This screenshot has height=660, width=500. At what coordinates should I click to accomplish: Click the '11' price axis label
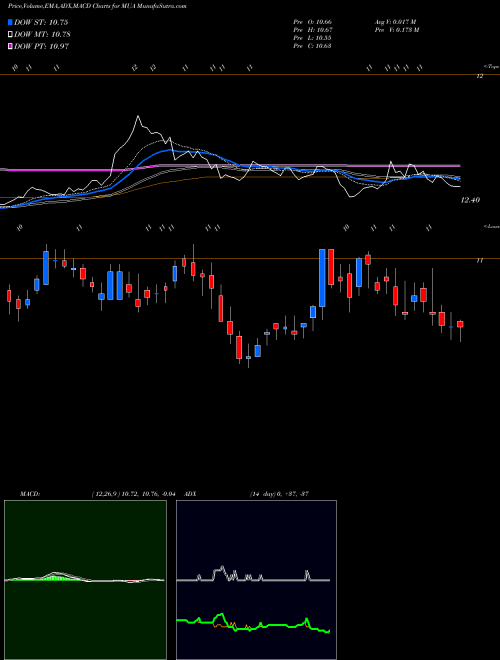tap(479, 261)
